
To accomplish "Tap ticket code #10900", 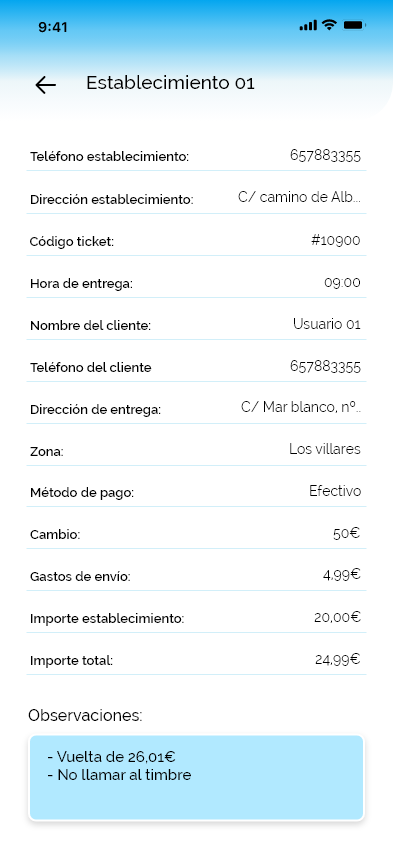I will 335,240.
